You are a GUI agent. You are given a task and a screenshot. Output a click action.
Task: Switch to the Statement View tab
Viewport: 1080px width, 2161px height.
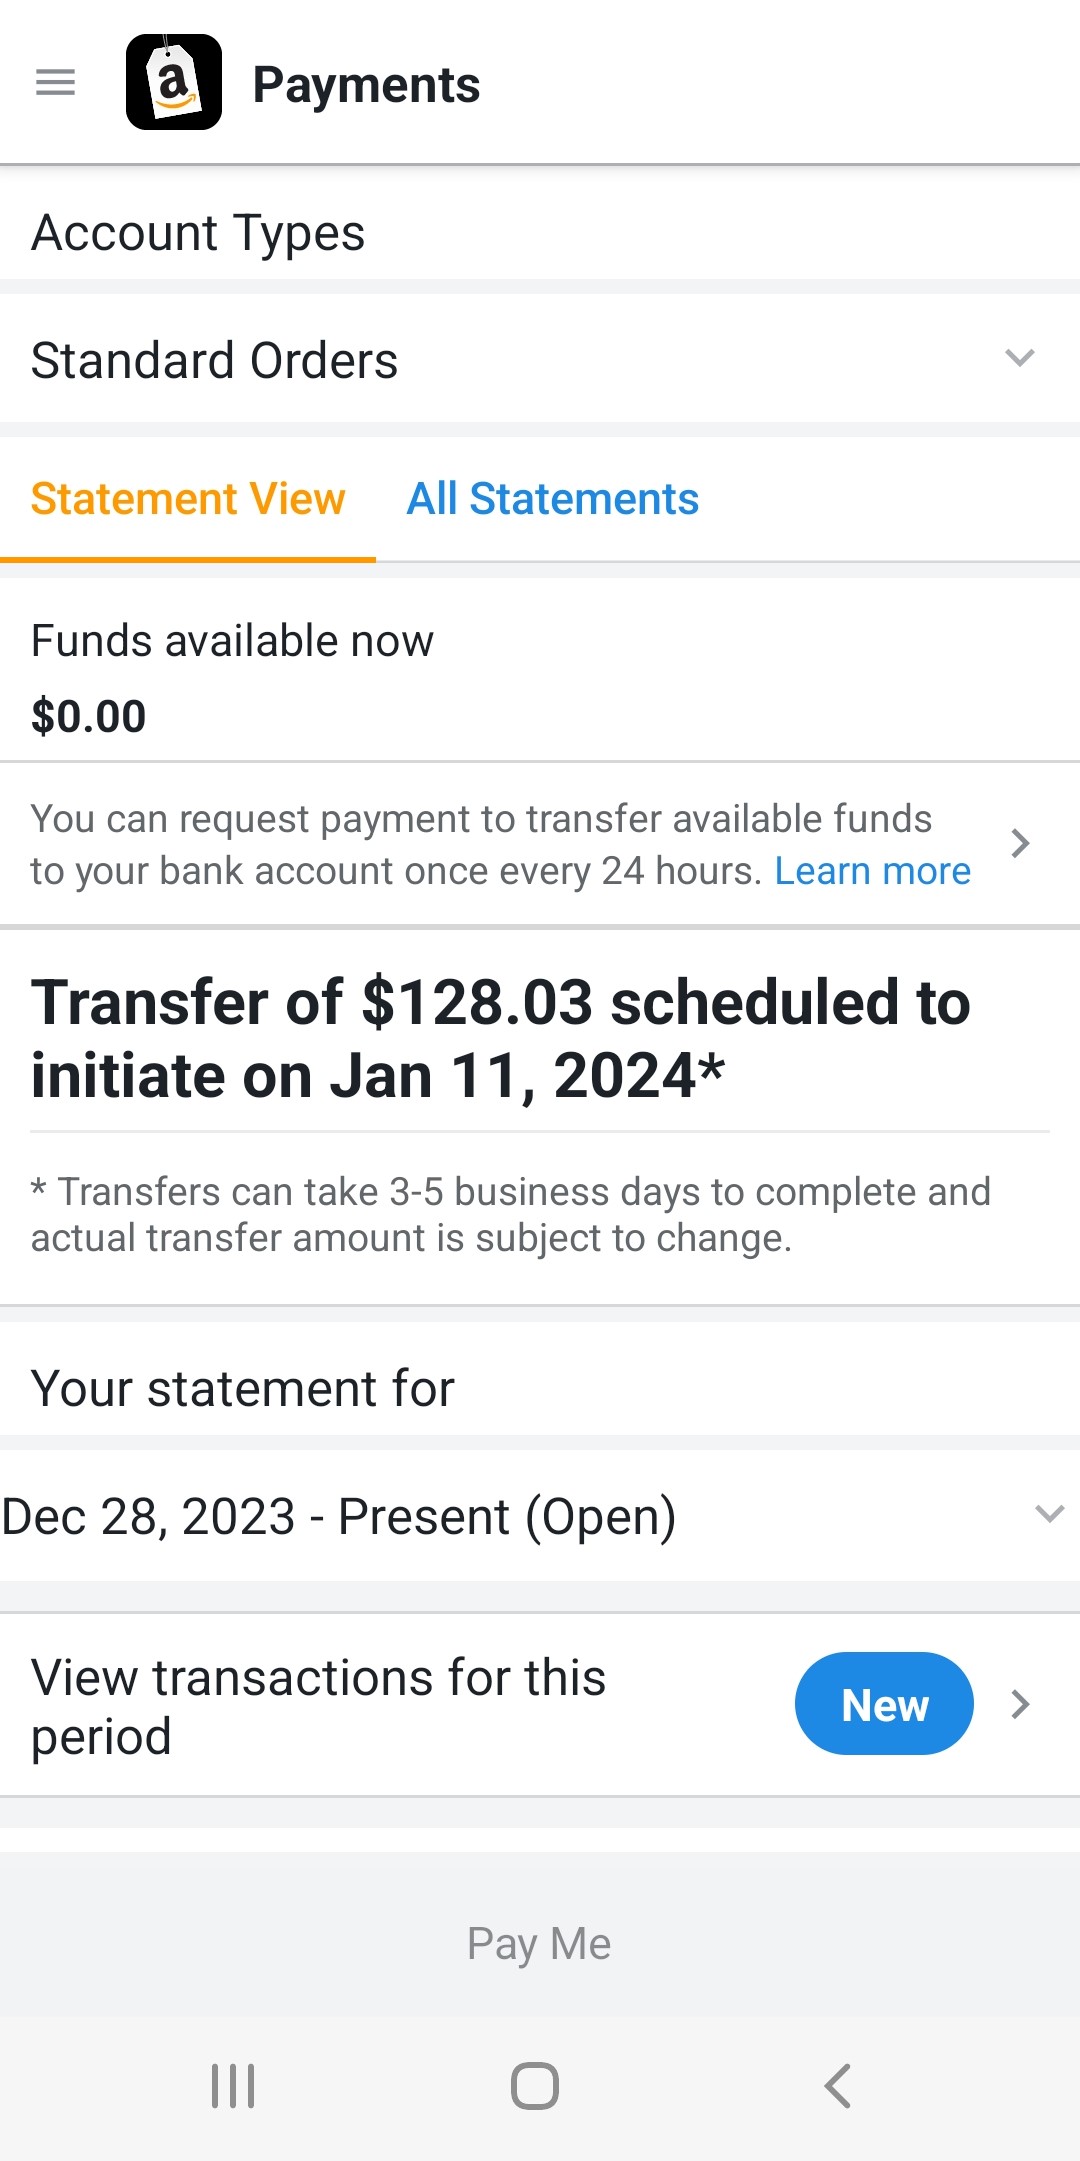(188, 499)
